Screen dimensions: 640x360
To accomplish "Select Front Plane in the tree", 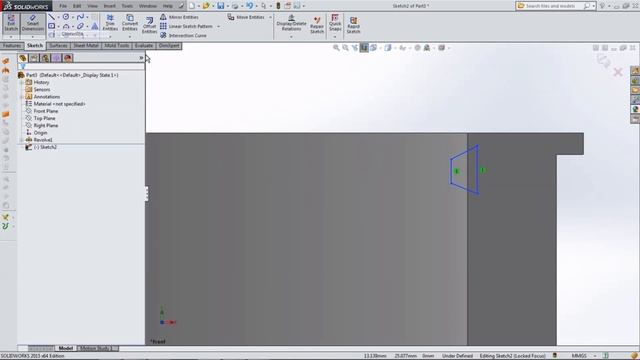I will 46,111.
